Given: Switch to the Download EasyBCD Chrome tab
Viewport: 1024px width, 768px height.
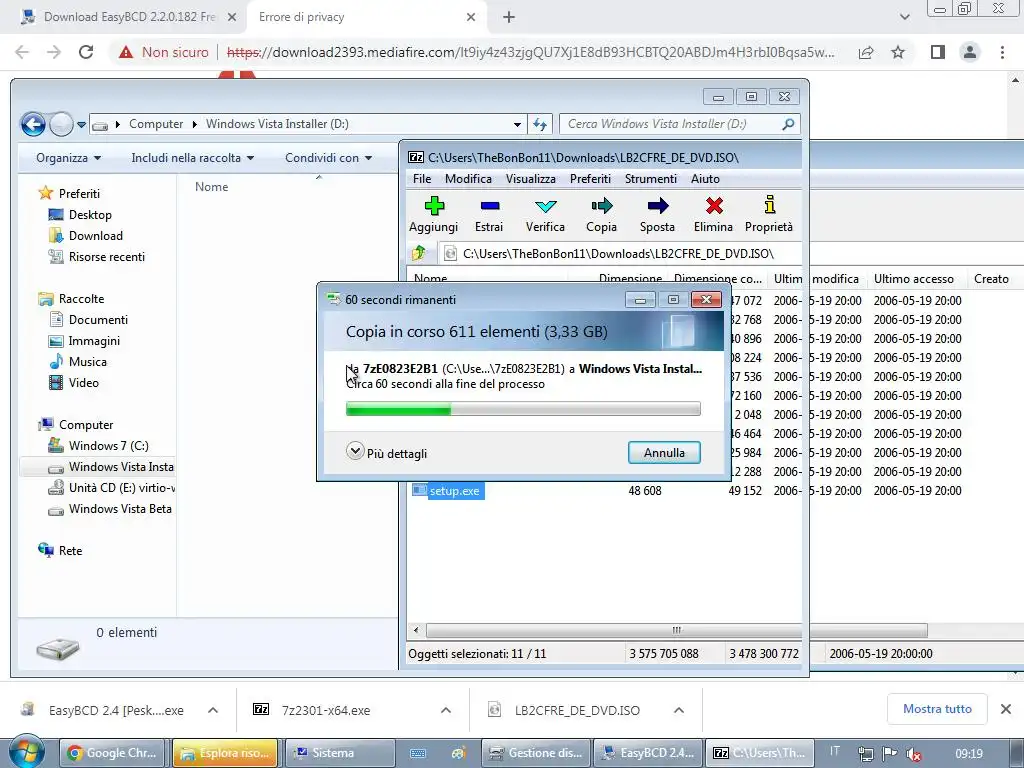Looking at the screenshot, I should point(129,17).
